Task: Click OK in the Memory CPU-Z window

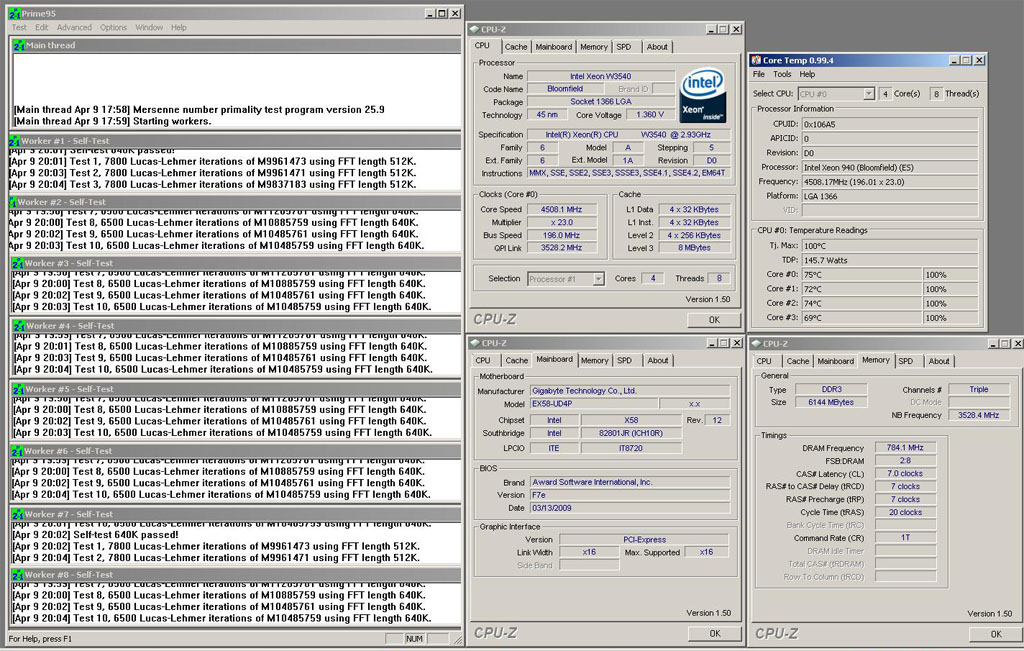Action: [x=996, y=634]
